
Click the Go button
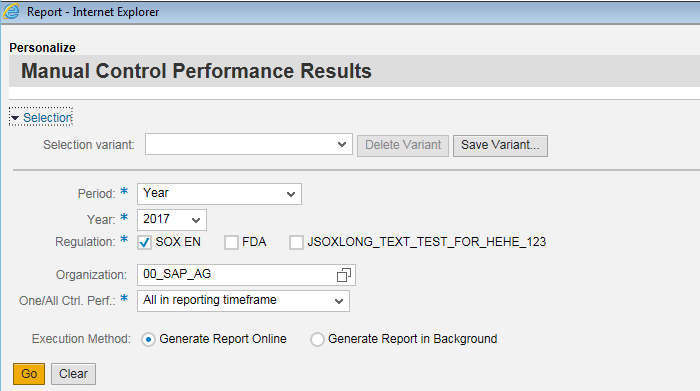(29, 374)
